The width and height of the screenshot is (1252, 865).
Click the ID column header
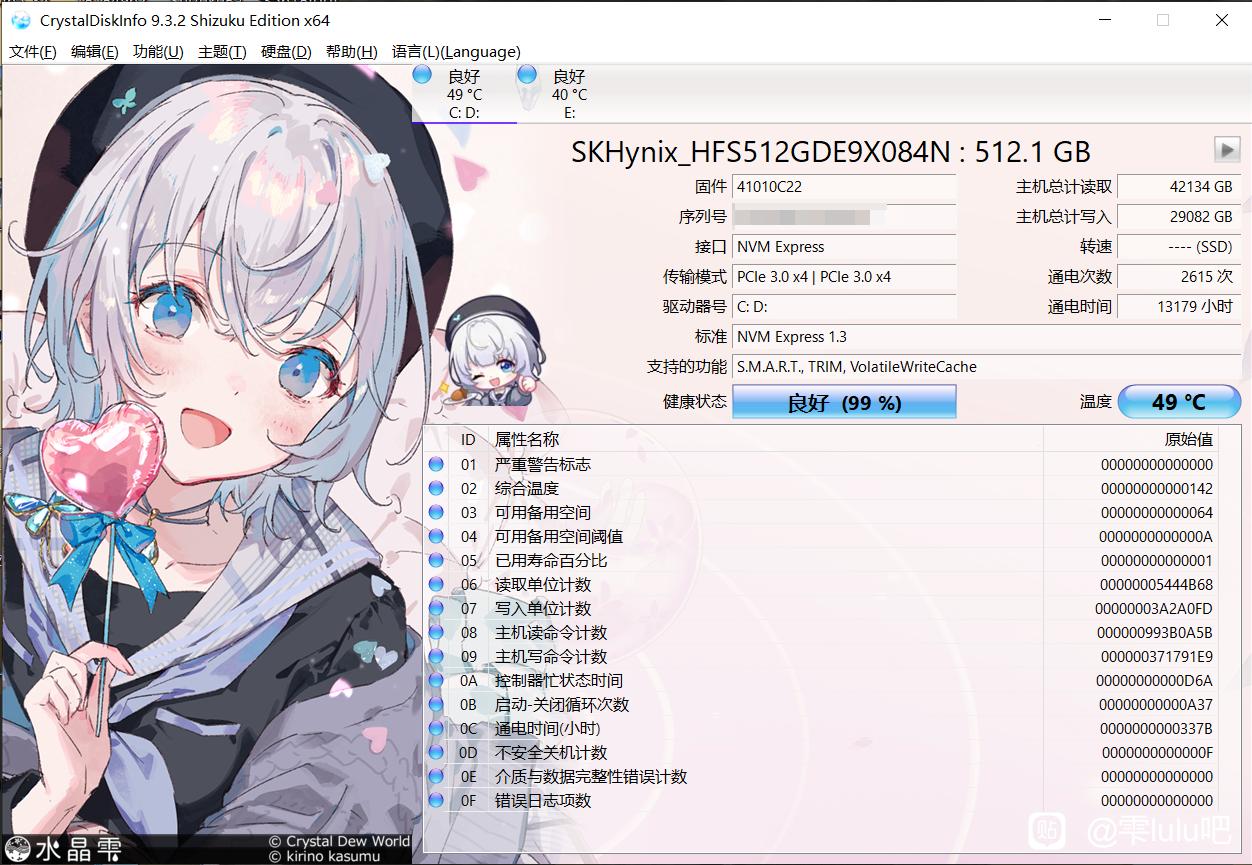tap(468, 439)
